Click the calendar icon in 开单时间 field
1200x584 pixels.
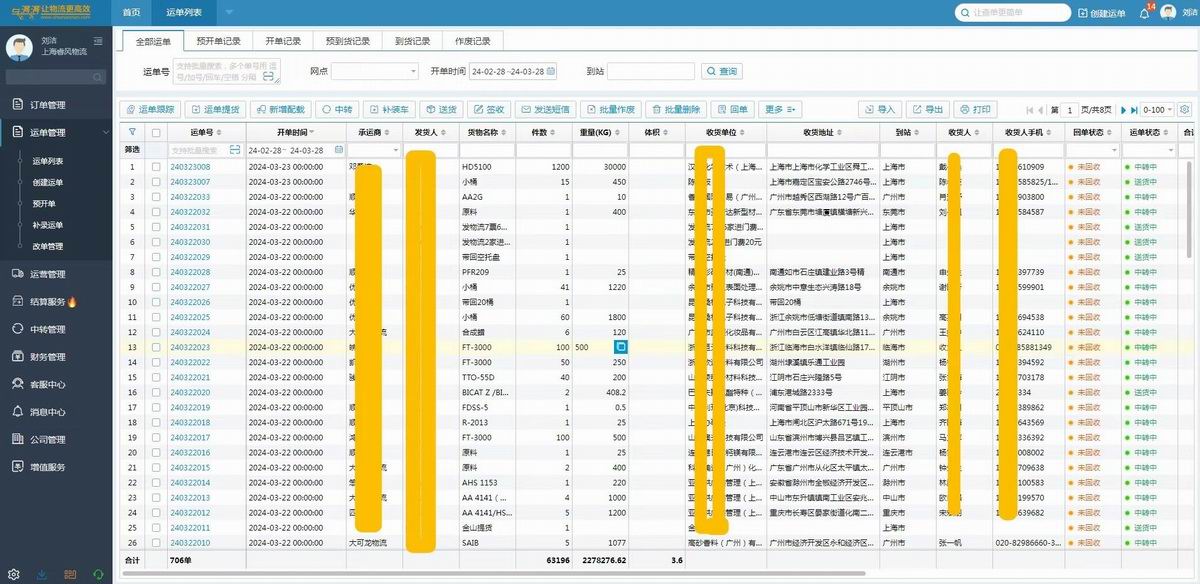coord(550,72)
